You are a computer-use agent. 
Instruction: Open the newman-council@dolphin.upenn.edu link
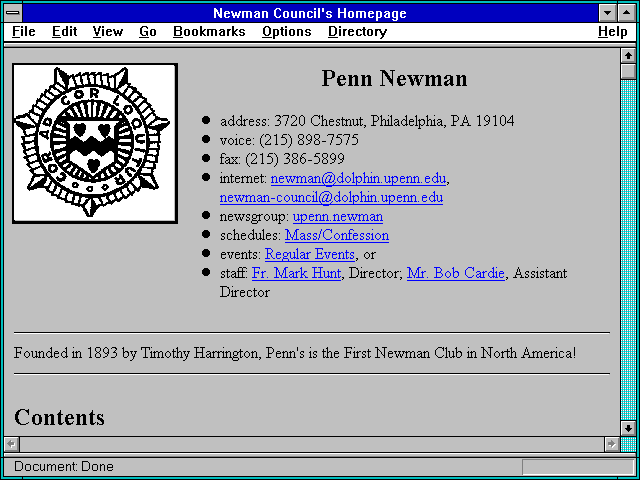(331, 197)
